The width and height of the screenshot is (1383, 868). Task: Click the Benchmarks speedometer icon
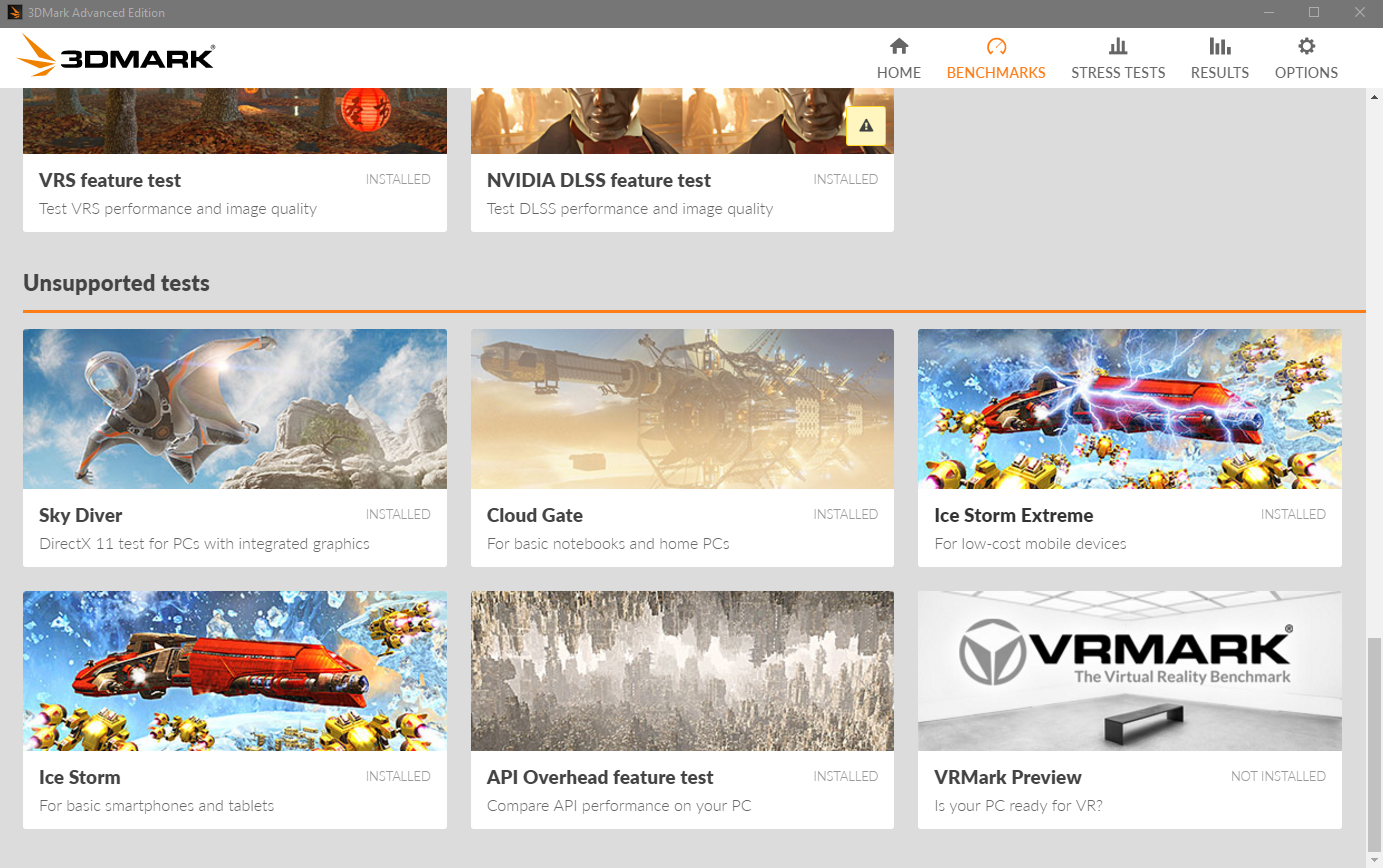pos(996,46)
